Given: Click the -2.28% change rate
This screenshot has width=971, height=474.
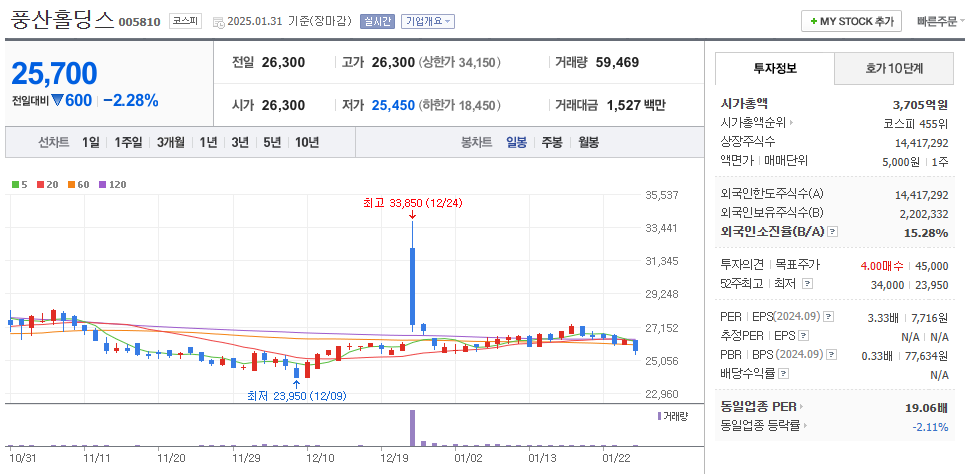Looking at the screenshot, I should [x=131, y=100].
